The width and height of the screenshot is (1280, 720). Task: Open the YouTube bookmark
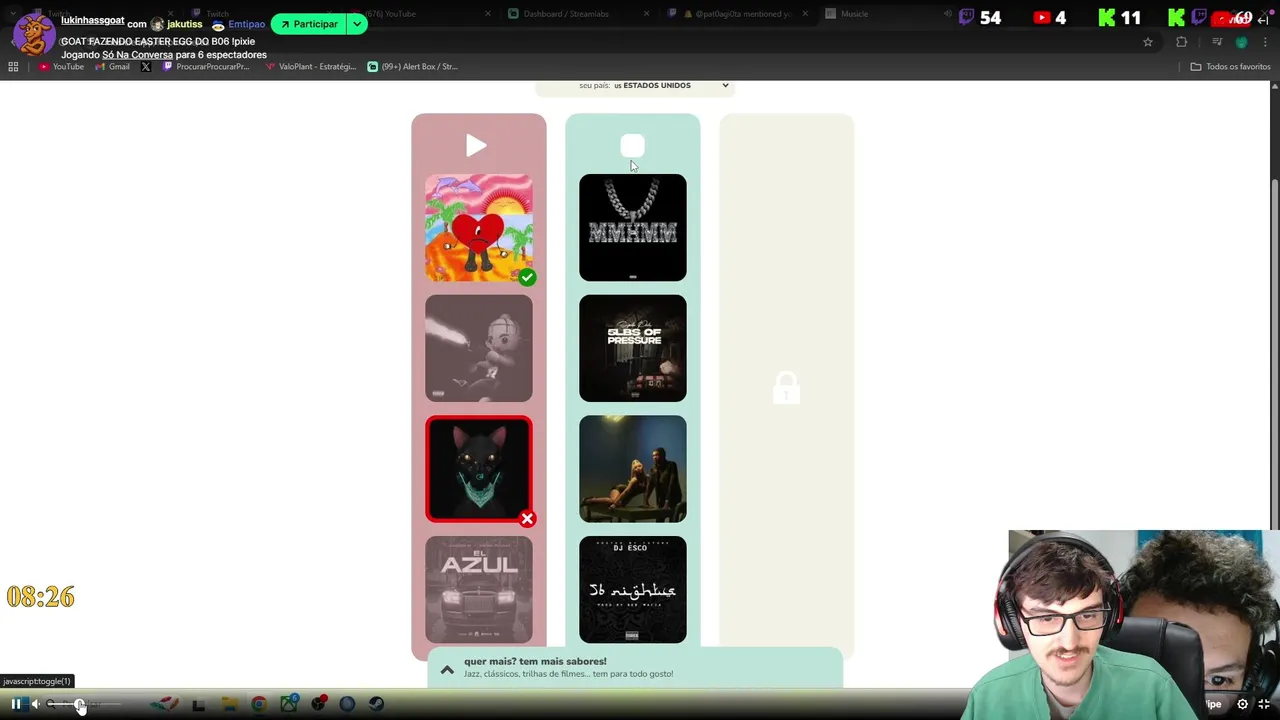click(x=62, y=67)
